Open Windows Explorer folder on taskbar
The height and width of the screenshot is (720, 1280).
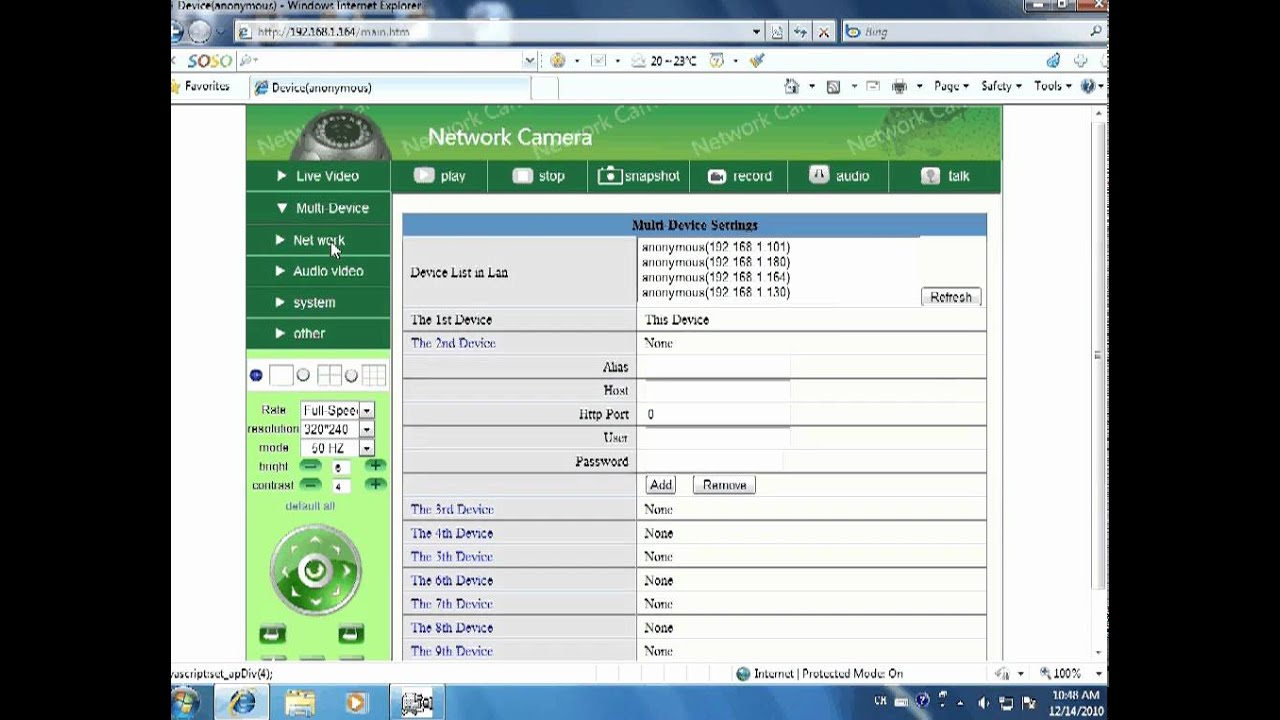pos(301,703)
